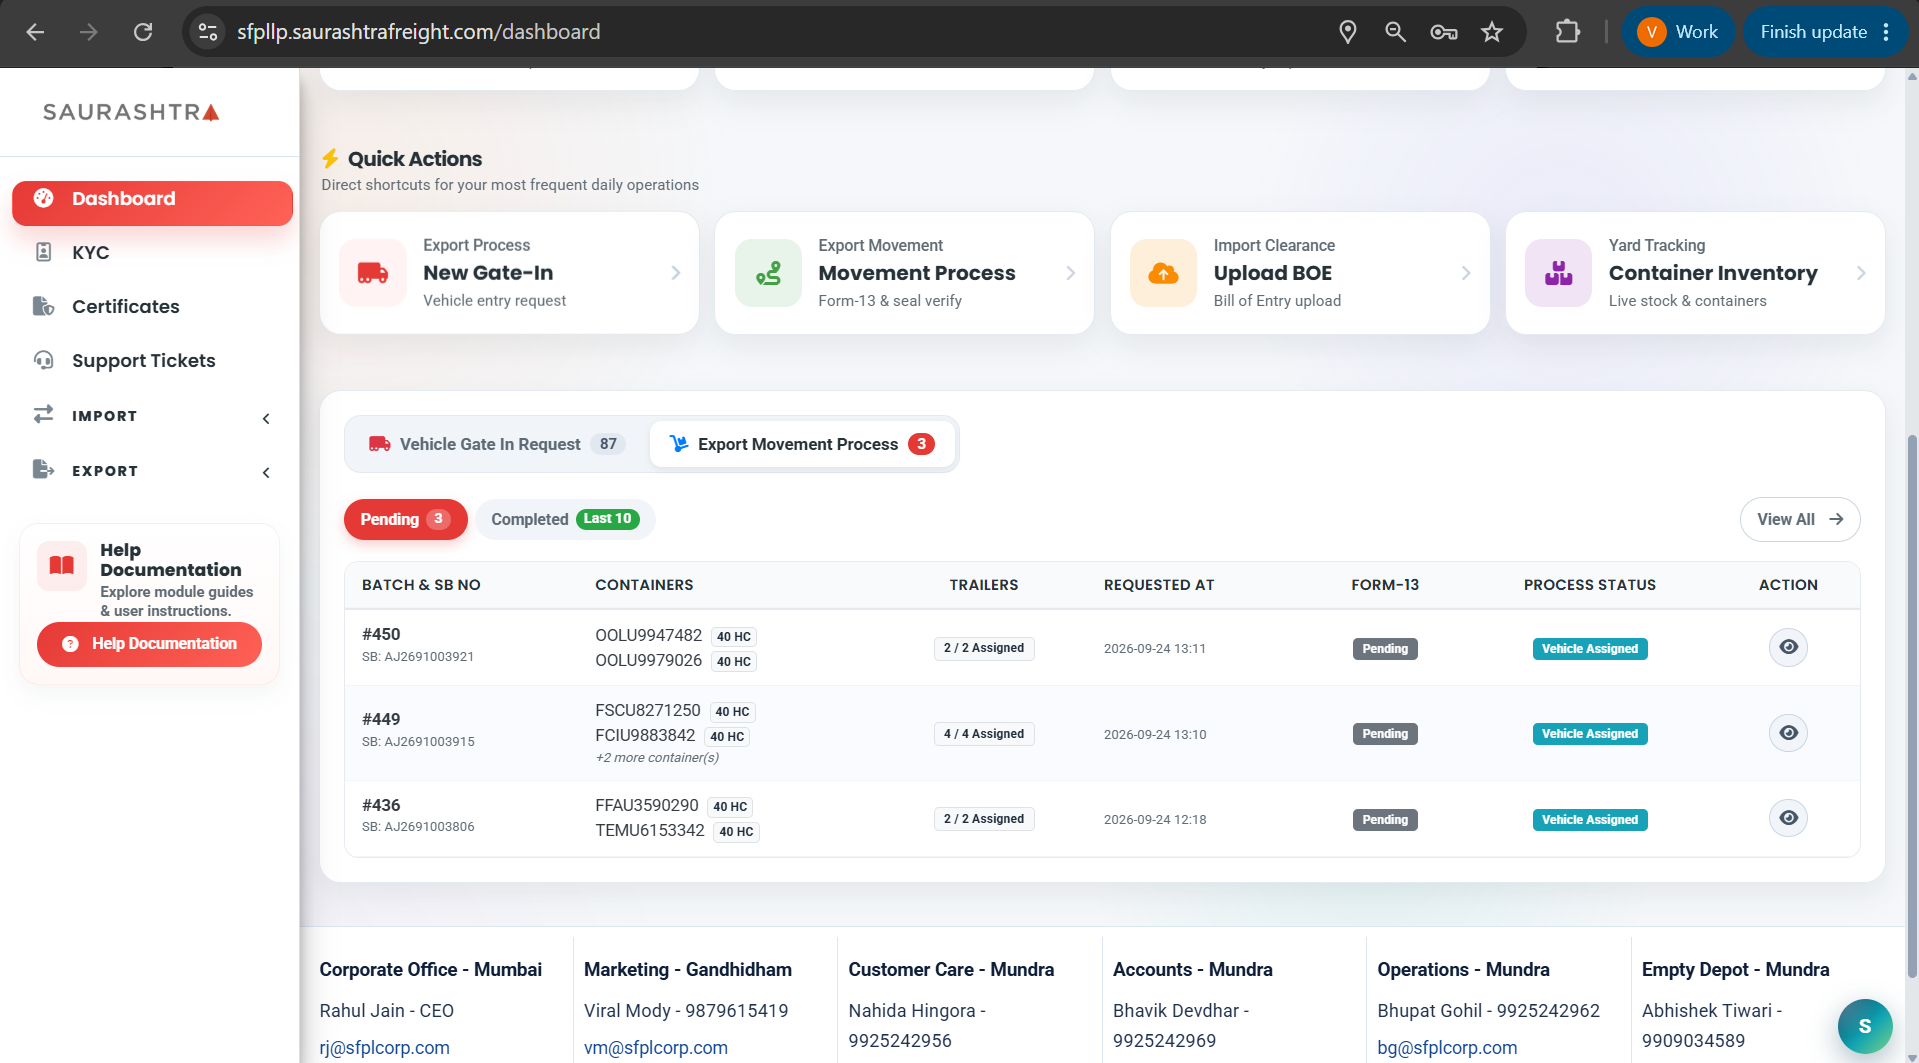
Task: Show Completed Last 10 requests
Action: 565,519
